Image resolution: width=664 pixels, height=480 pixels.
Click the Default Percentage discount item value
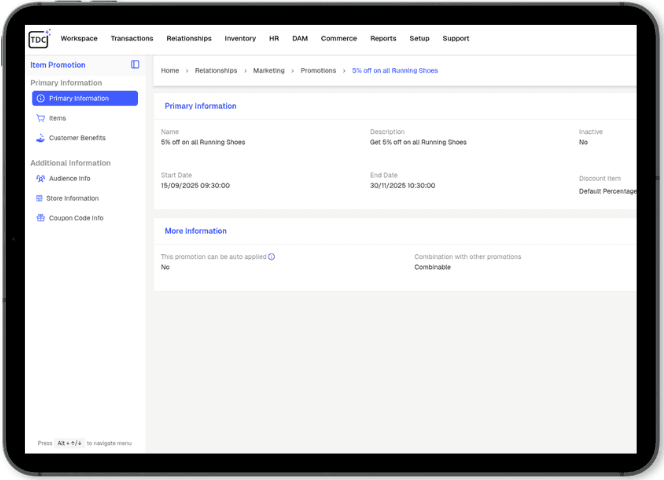click(608, 191)
